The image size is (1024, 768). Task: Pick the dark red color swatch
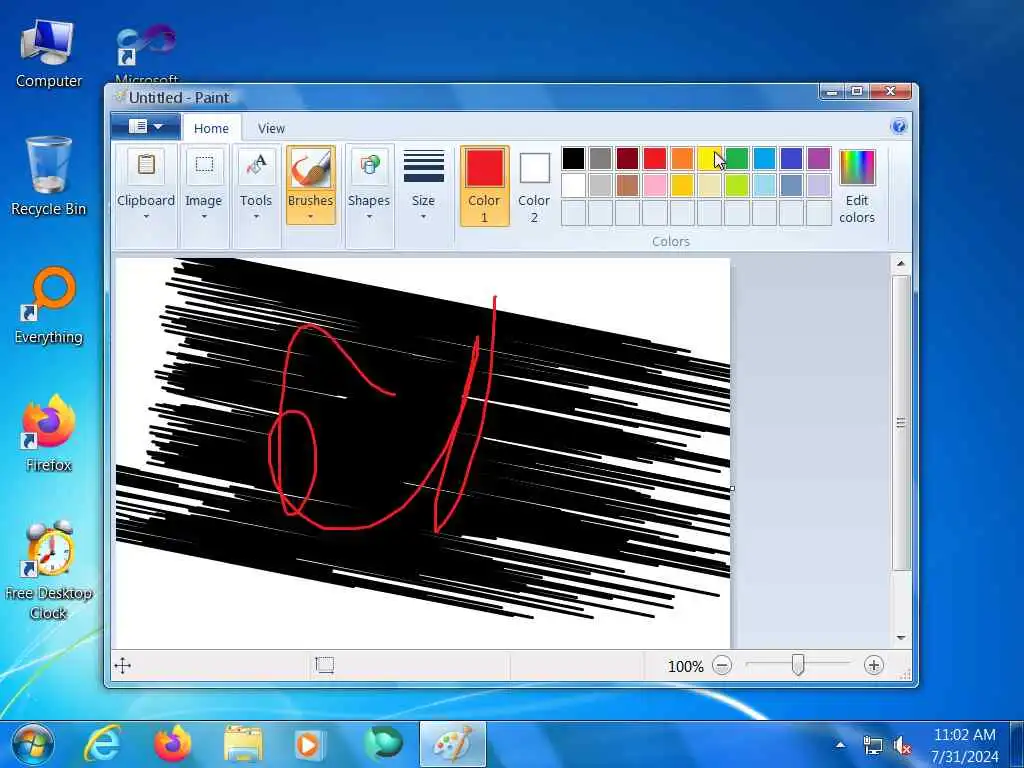(628, 158)
